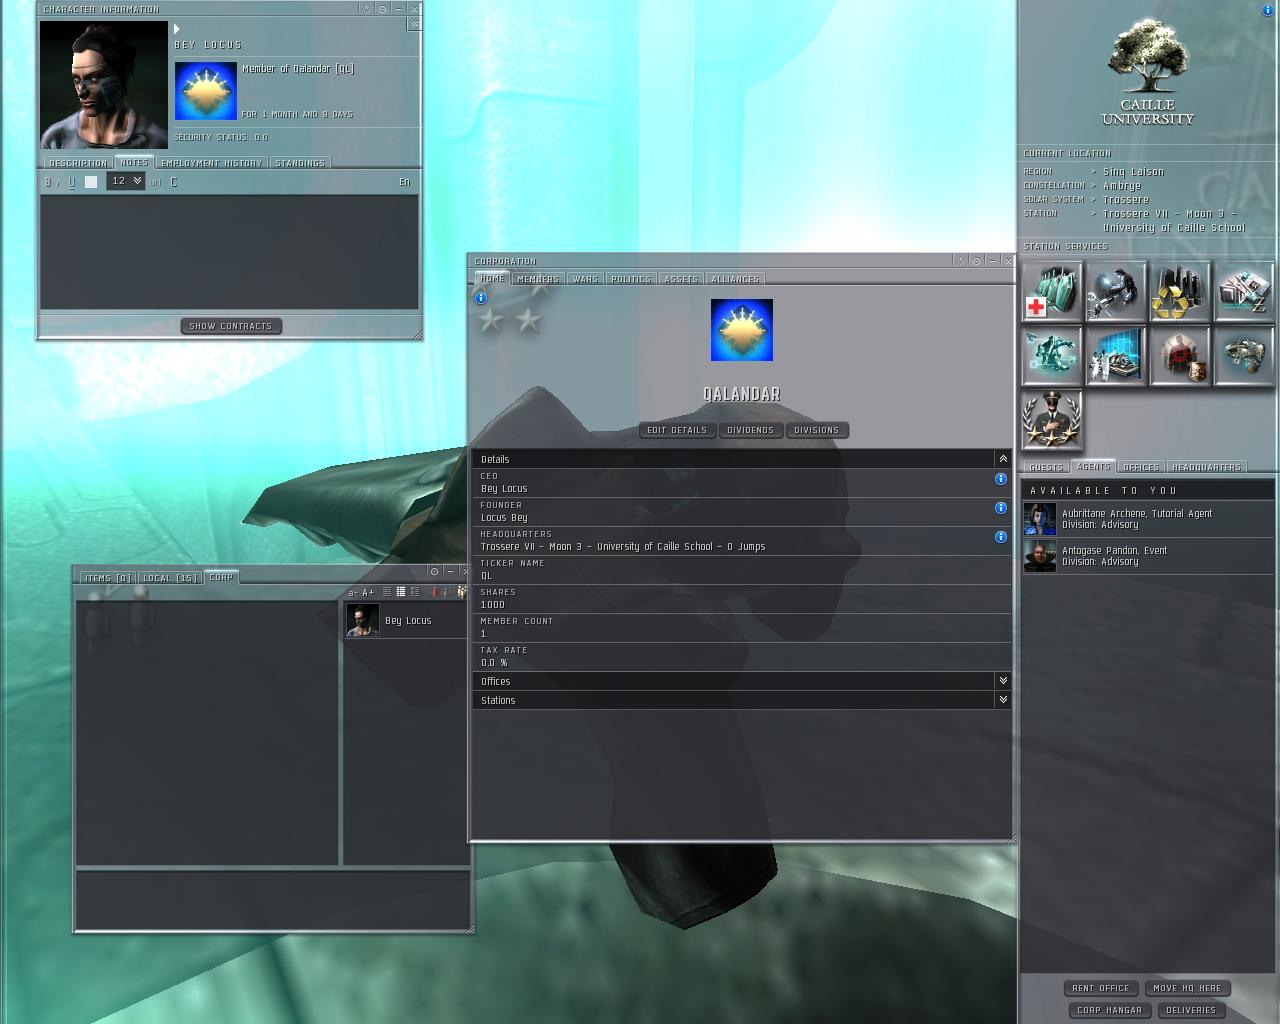Open the Medical station service

pyautogui.click(x=1052, y=291)
